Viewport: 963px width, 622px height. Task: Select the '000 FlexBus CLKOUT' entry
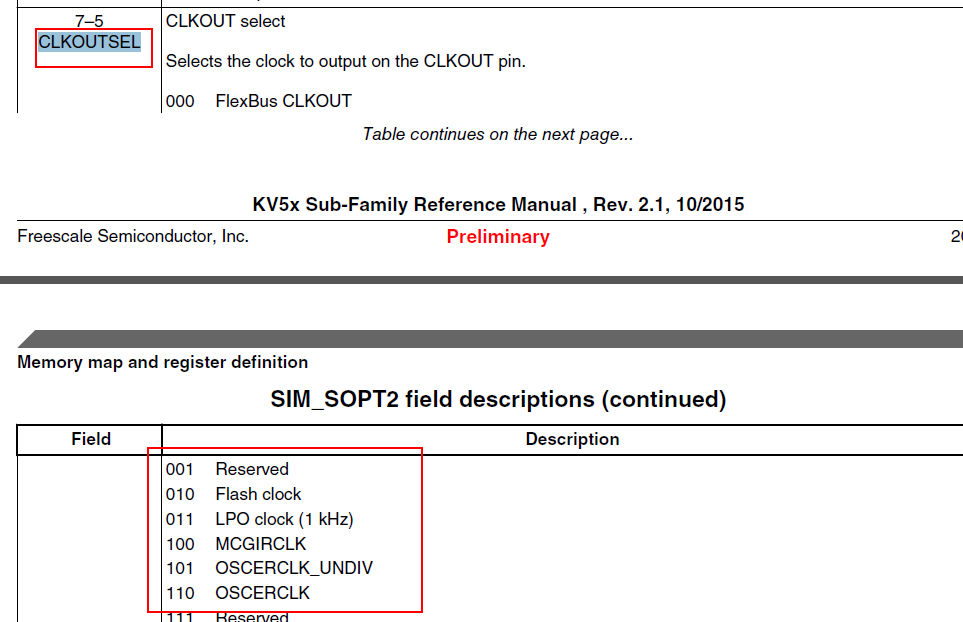pos(259,101)
